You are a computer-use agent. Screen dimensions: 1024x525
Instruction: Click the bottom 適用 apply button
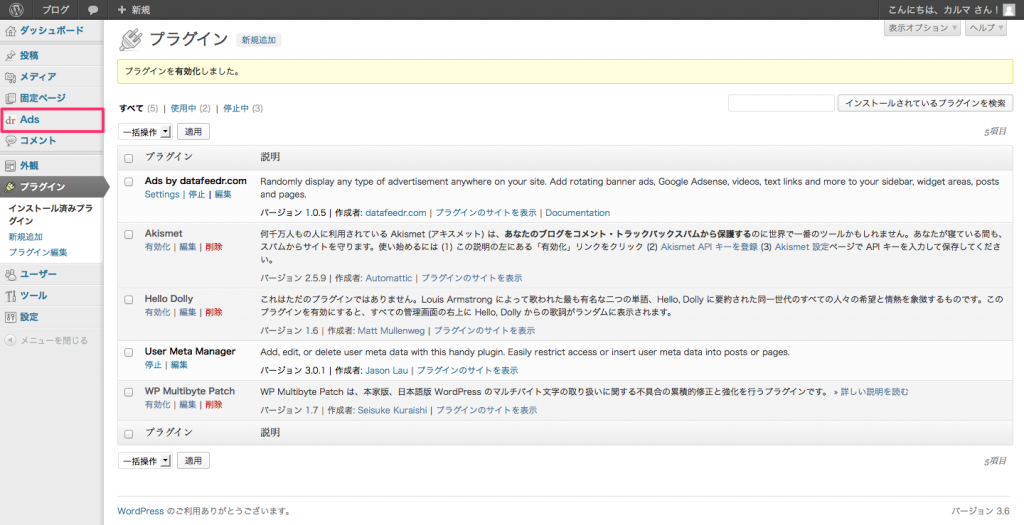[x=193, y=461]
